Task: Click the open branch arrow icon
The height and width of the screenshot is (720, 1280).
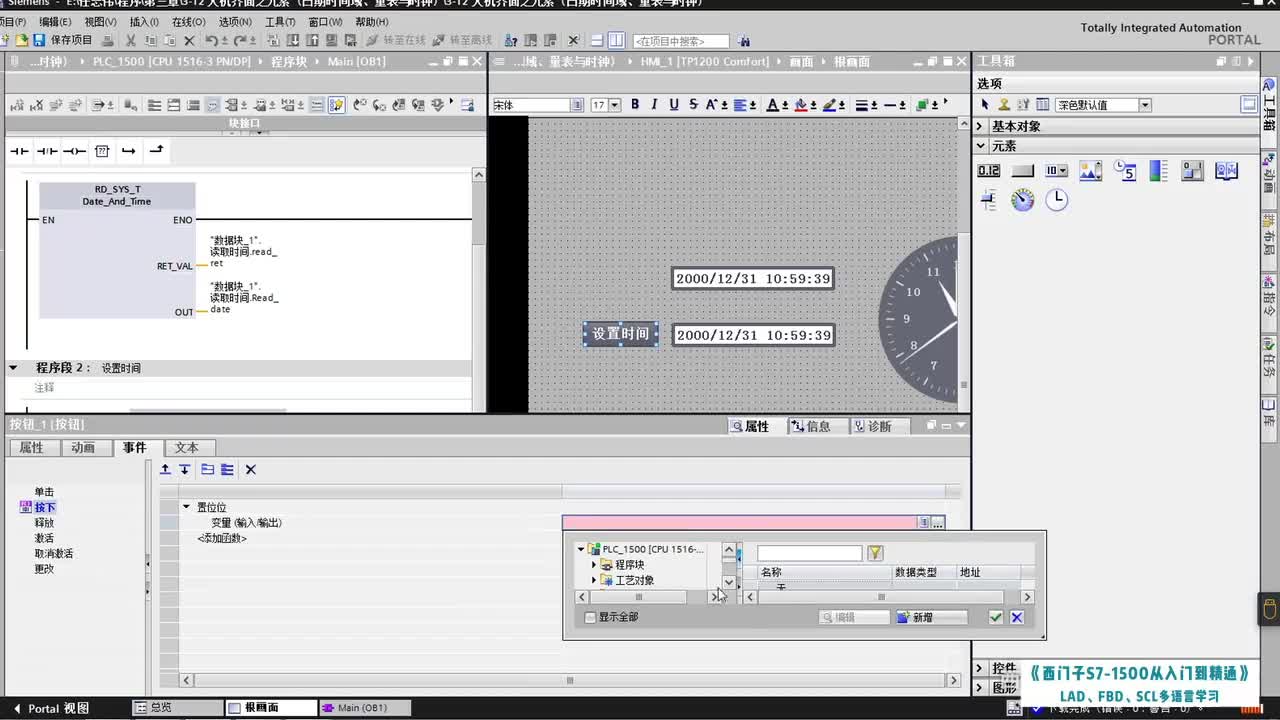Action: (x=128, y=151)
